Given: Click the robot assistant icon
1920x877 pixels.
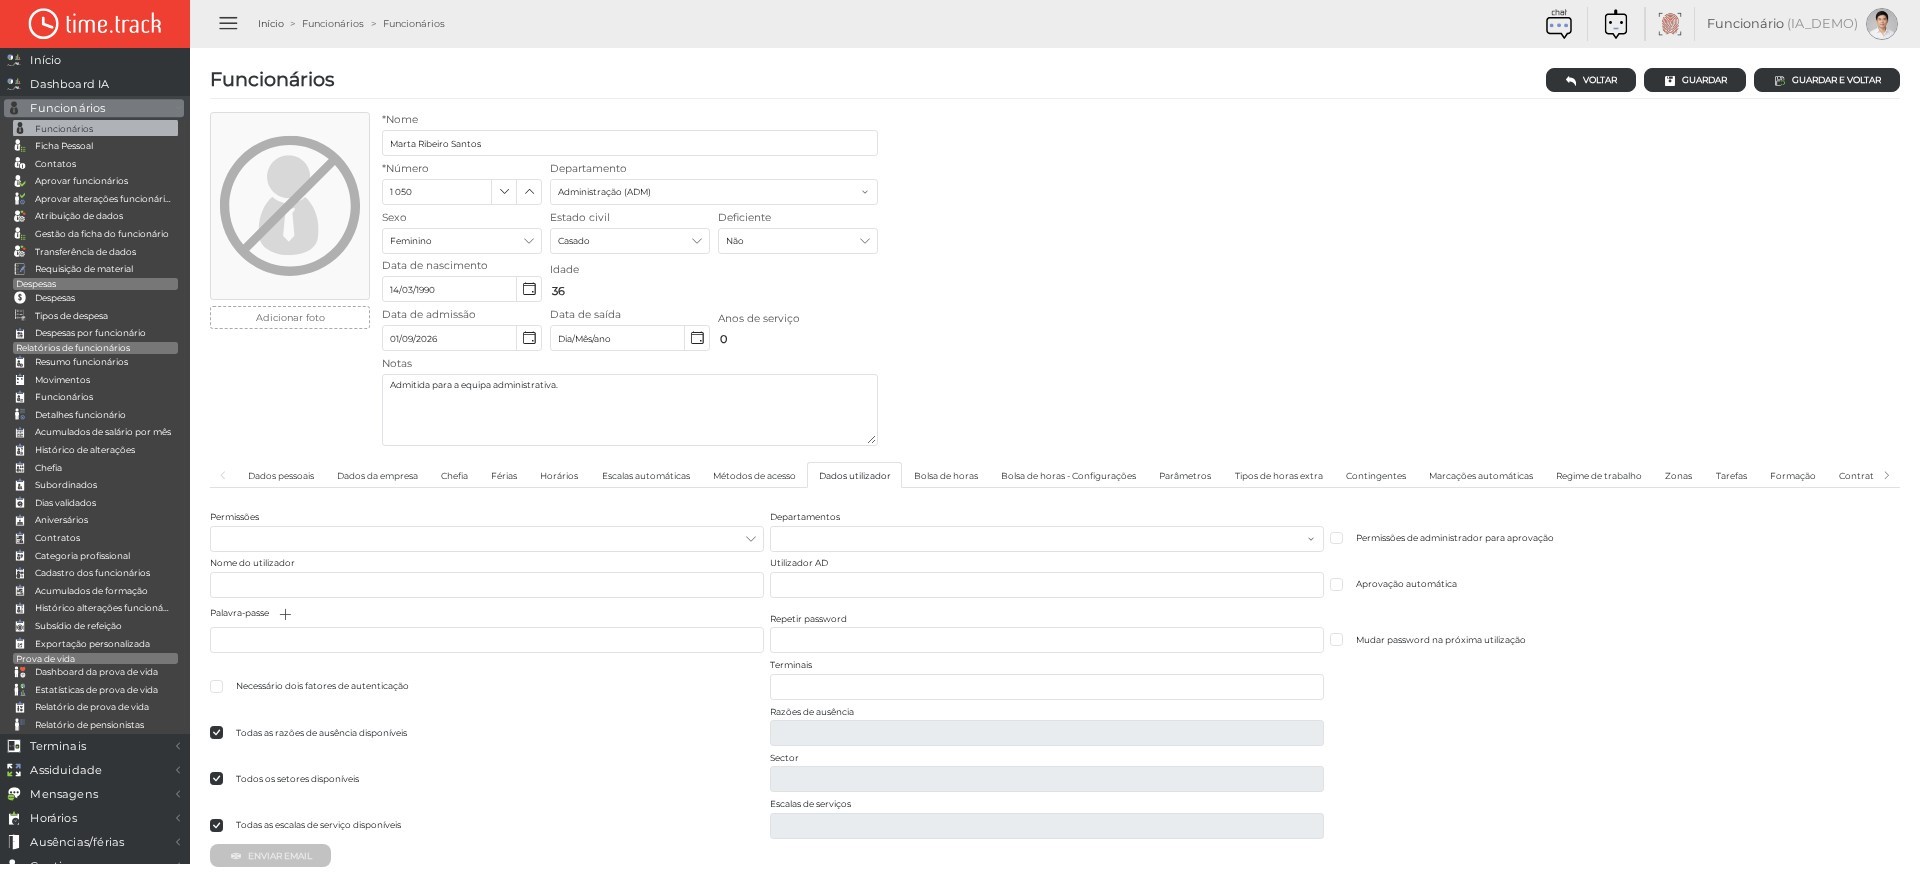Looking at the screenshot, I should pyautogui.click(x=1615, y=24).
